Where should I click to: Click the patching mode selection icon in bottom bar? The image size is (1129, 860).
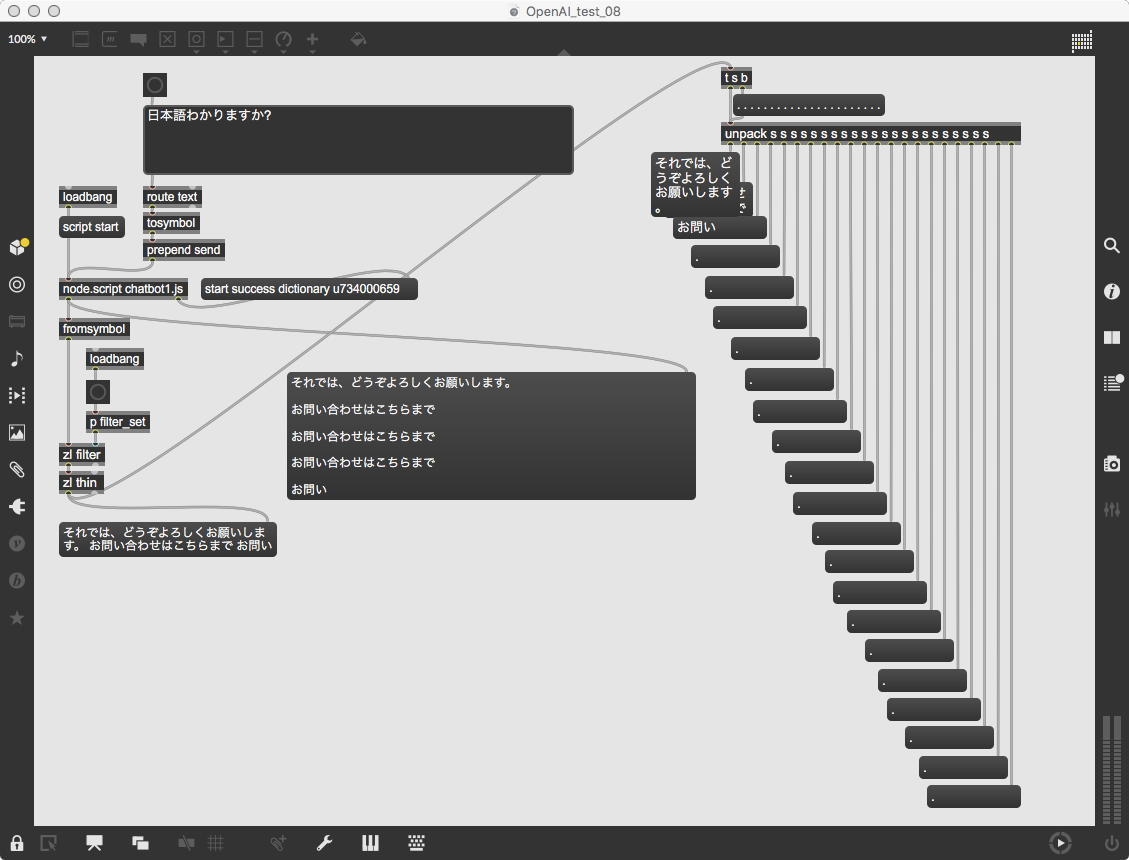[x=48, y=843]
